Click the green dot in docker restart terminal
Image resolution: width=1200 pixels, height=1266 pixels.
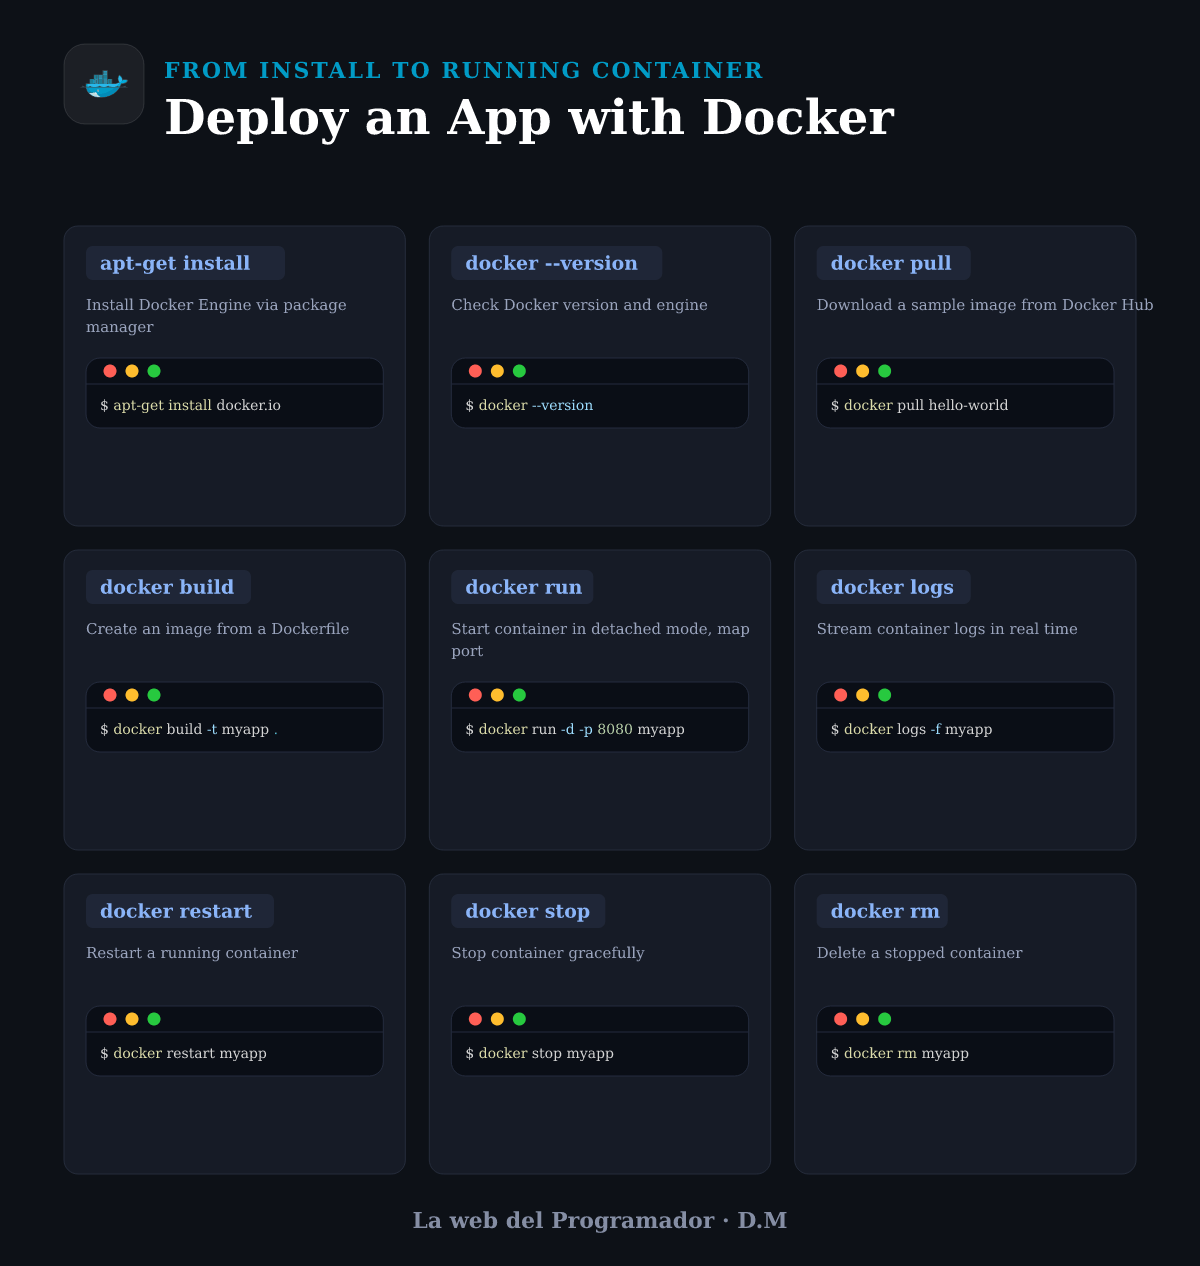click(x=154, y=1019)
